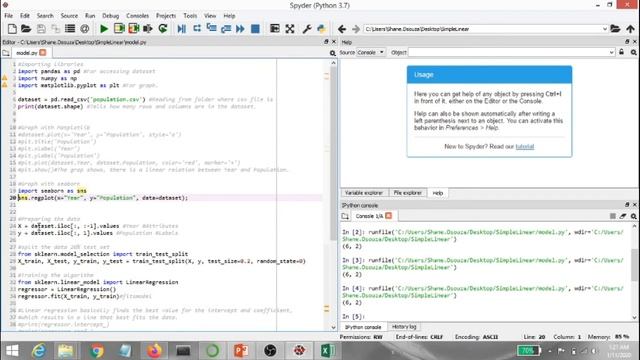Click the debug step return icon
Screen dimensions: 640x360
pos(226,29)
